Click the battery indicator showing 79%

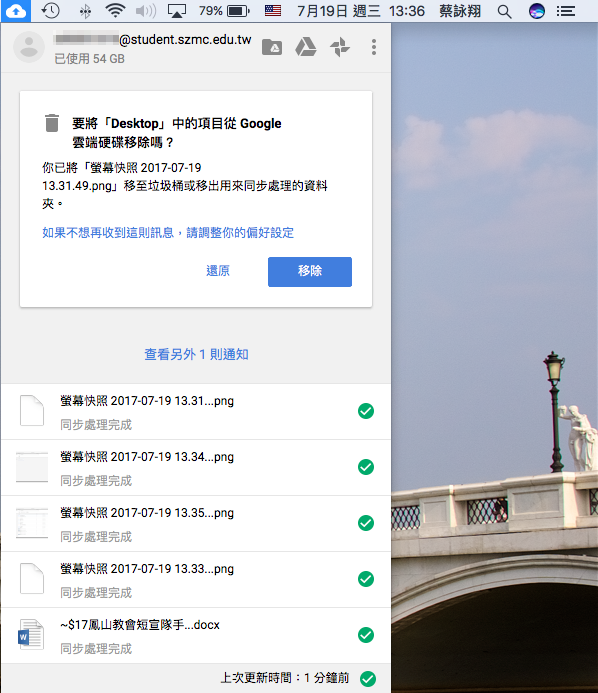(x=224, y=11)
